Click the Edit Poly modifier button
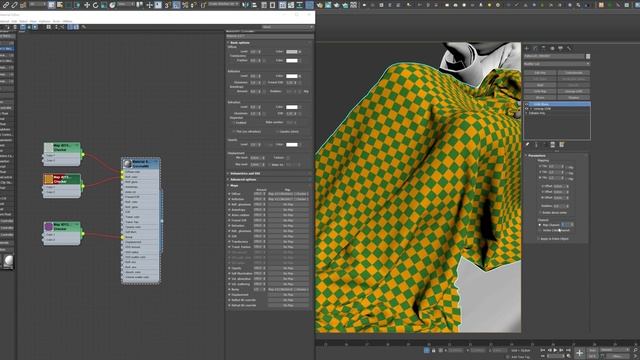The height and width of the screenshot is (360, 640). point(540,73)
